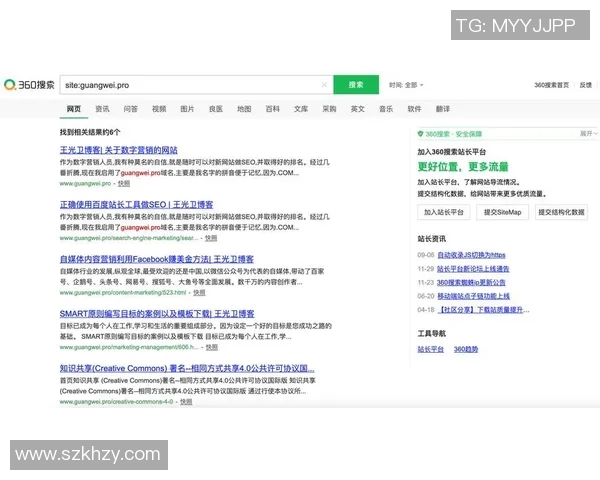Click the 360搜索 logo
Screen dimensions: 600x480
pyautogui.click(x=29, y=85)
